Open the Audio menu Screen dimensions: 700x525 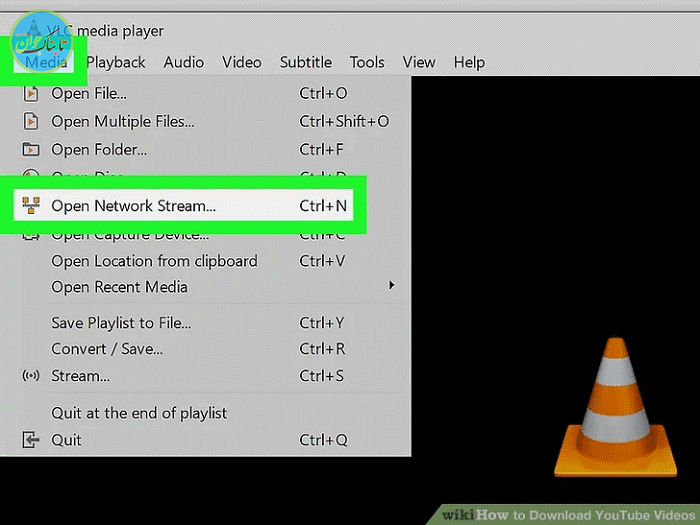[184, 62]
